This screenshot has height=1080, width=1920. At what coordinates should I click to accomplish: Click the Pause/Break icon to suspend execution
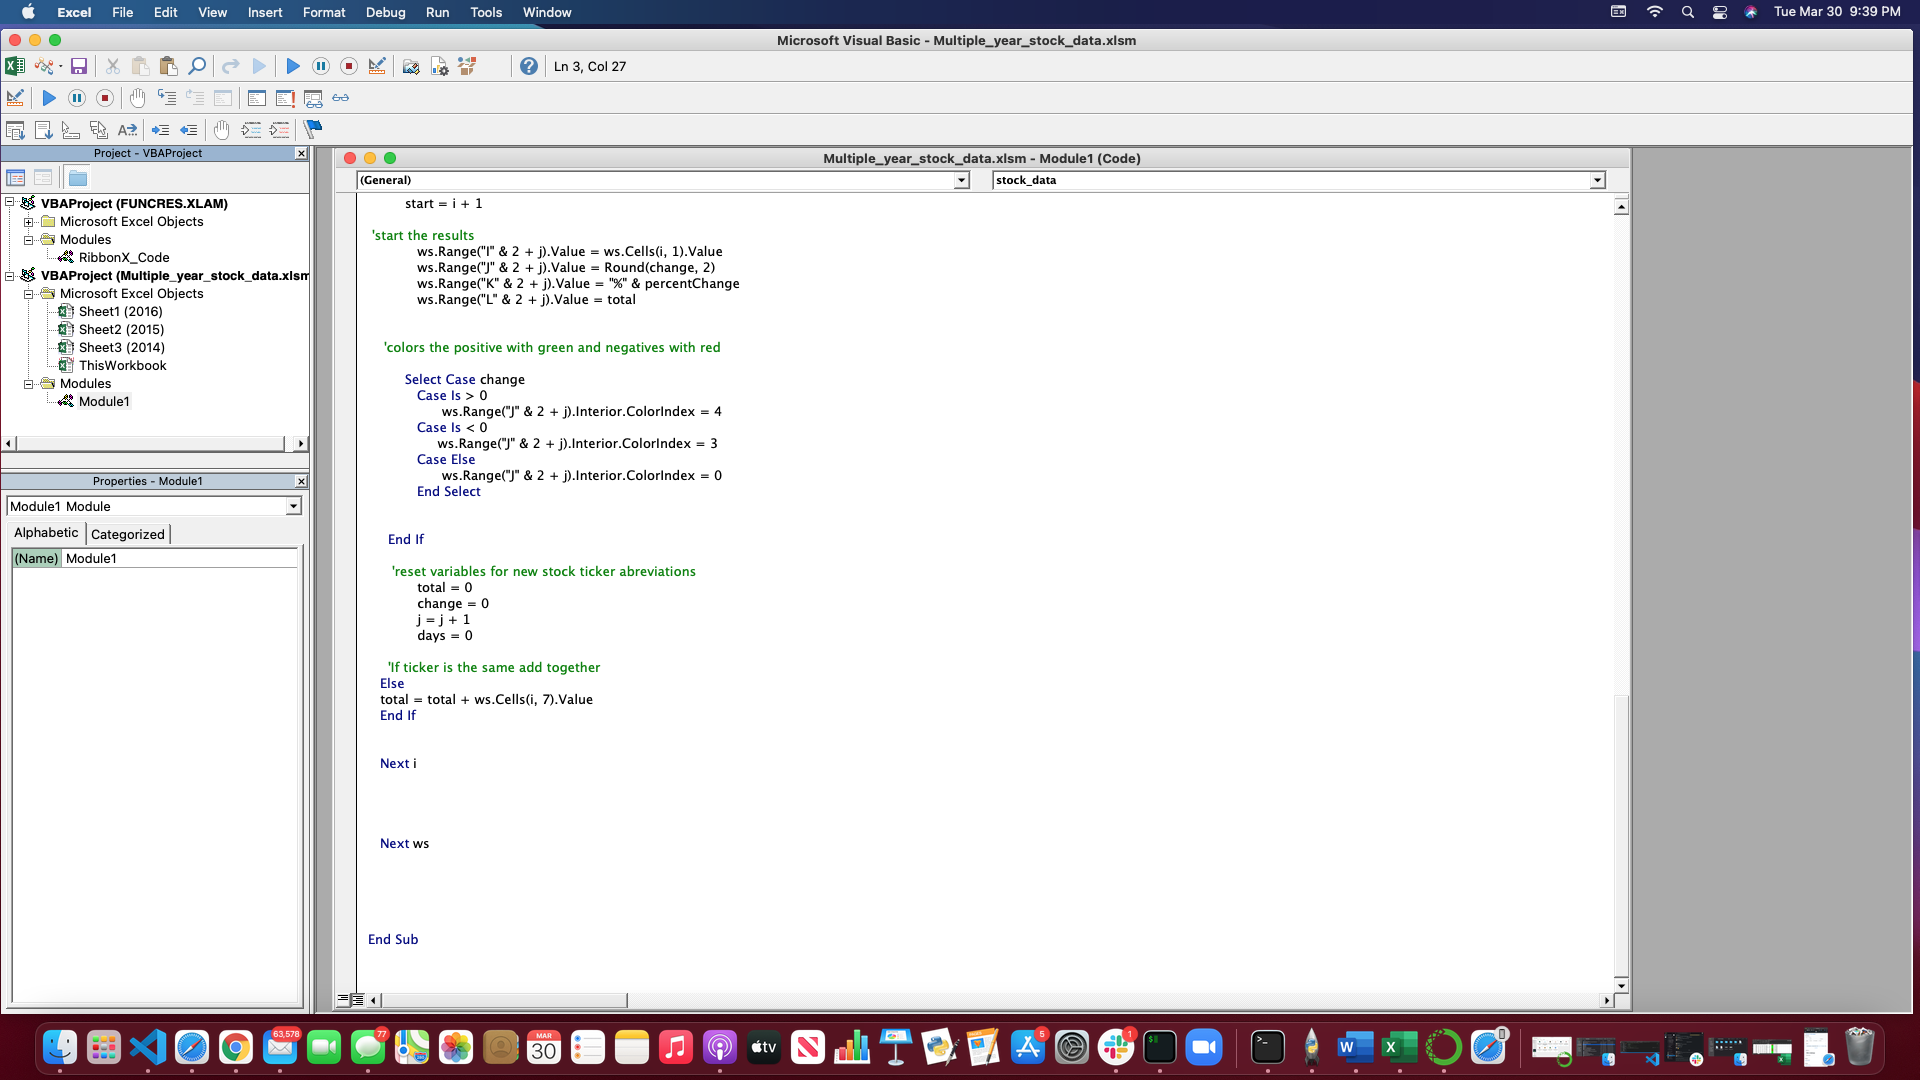(321, 66)
